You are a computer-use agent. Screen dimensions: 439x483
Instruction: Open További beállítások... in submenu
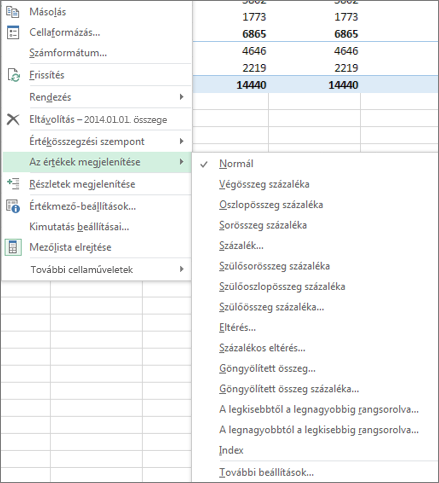266,472
